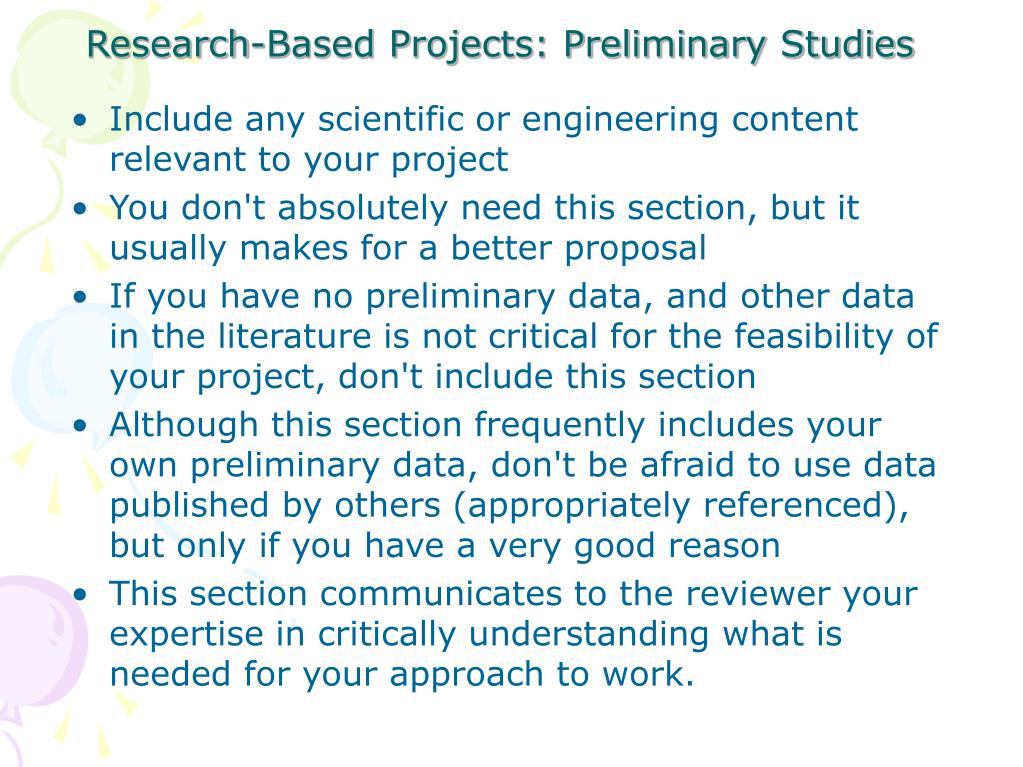Click the second bullet point marker

pyautogui.click(x=80, y=209)
